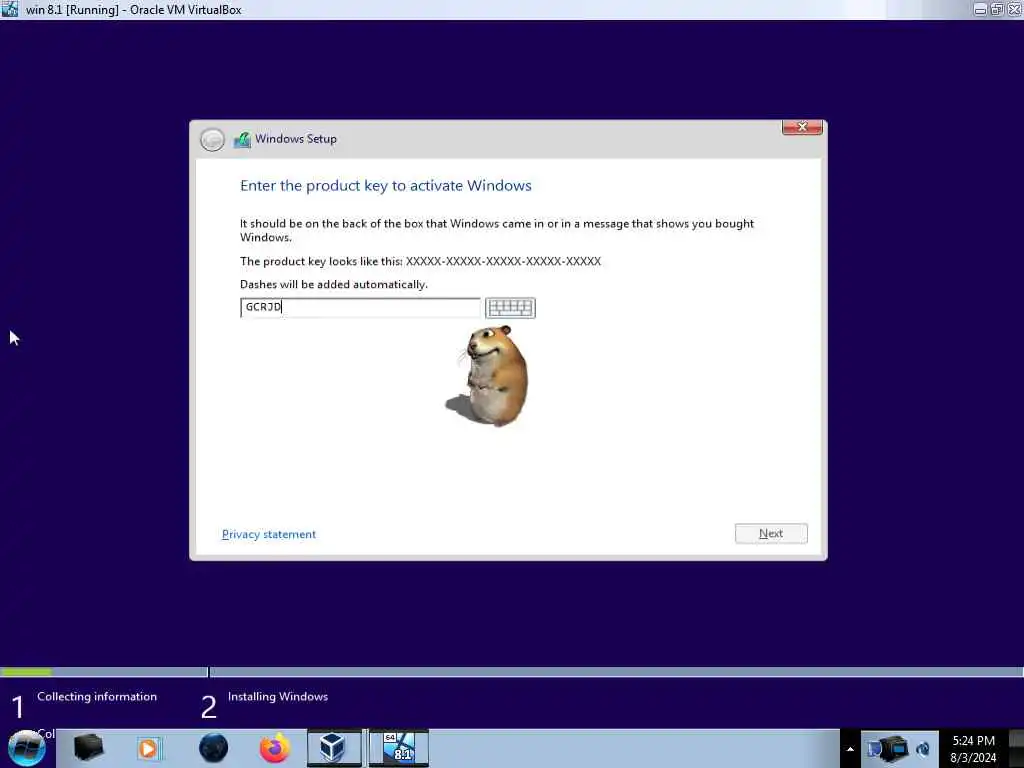Click the setup progress bar
The image size is (1024, 768).
click(x=512, y=672)
